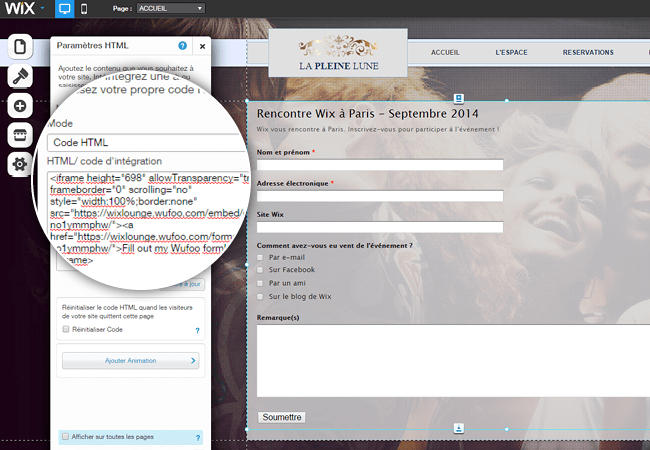This screenshot has height=450, width=650.
Task: Open the ACCUEIL site menu item
Action: (x=445, y=53)
